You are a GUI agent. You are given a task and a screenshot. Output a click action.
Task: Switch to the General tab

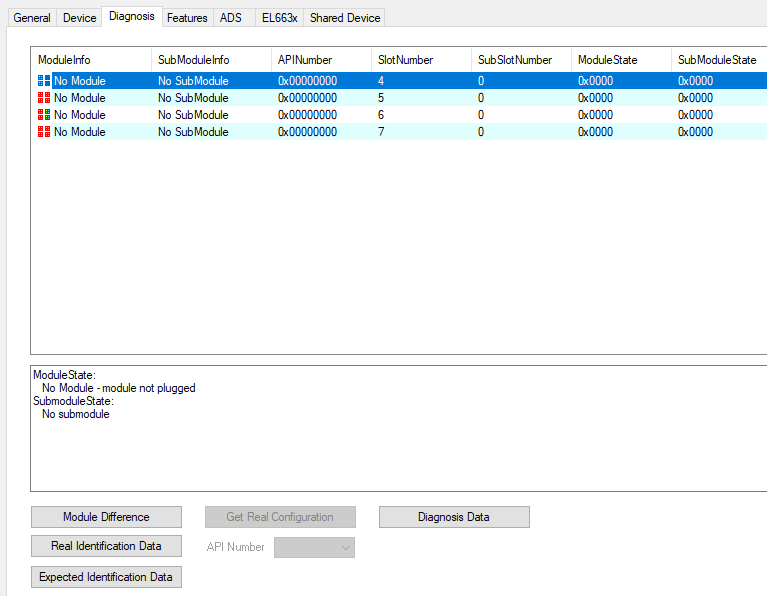[x=32, y=18]
